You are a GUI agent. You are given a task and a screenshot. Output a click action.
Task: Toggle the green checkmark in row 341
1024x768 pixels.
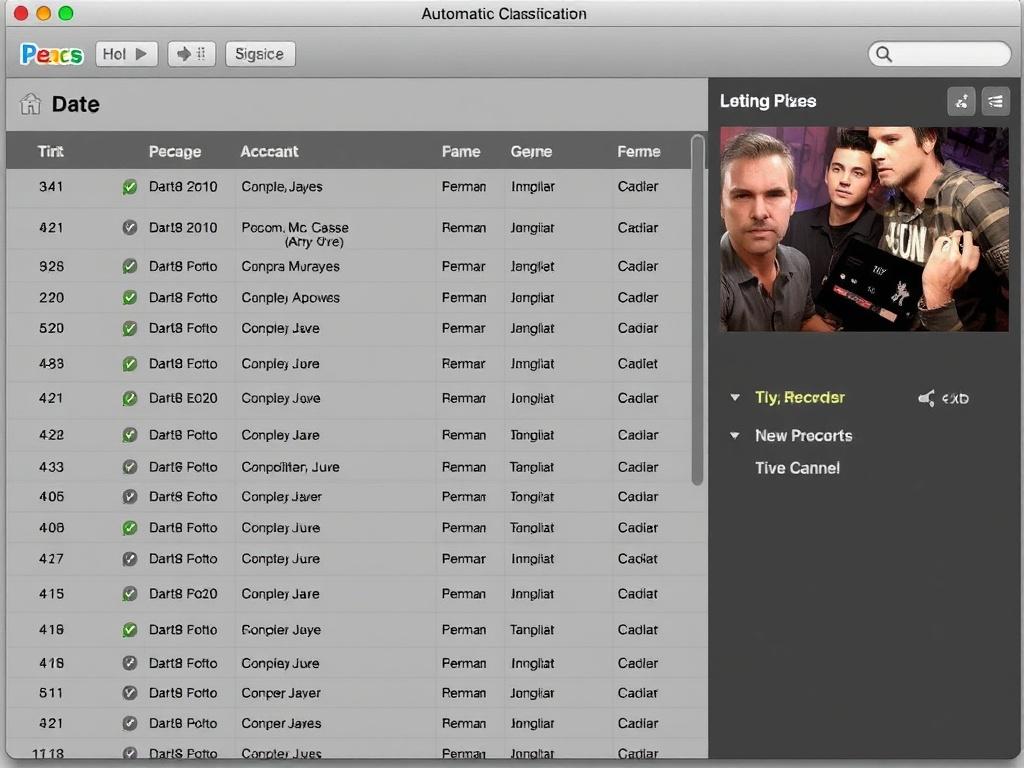point(129,187)
